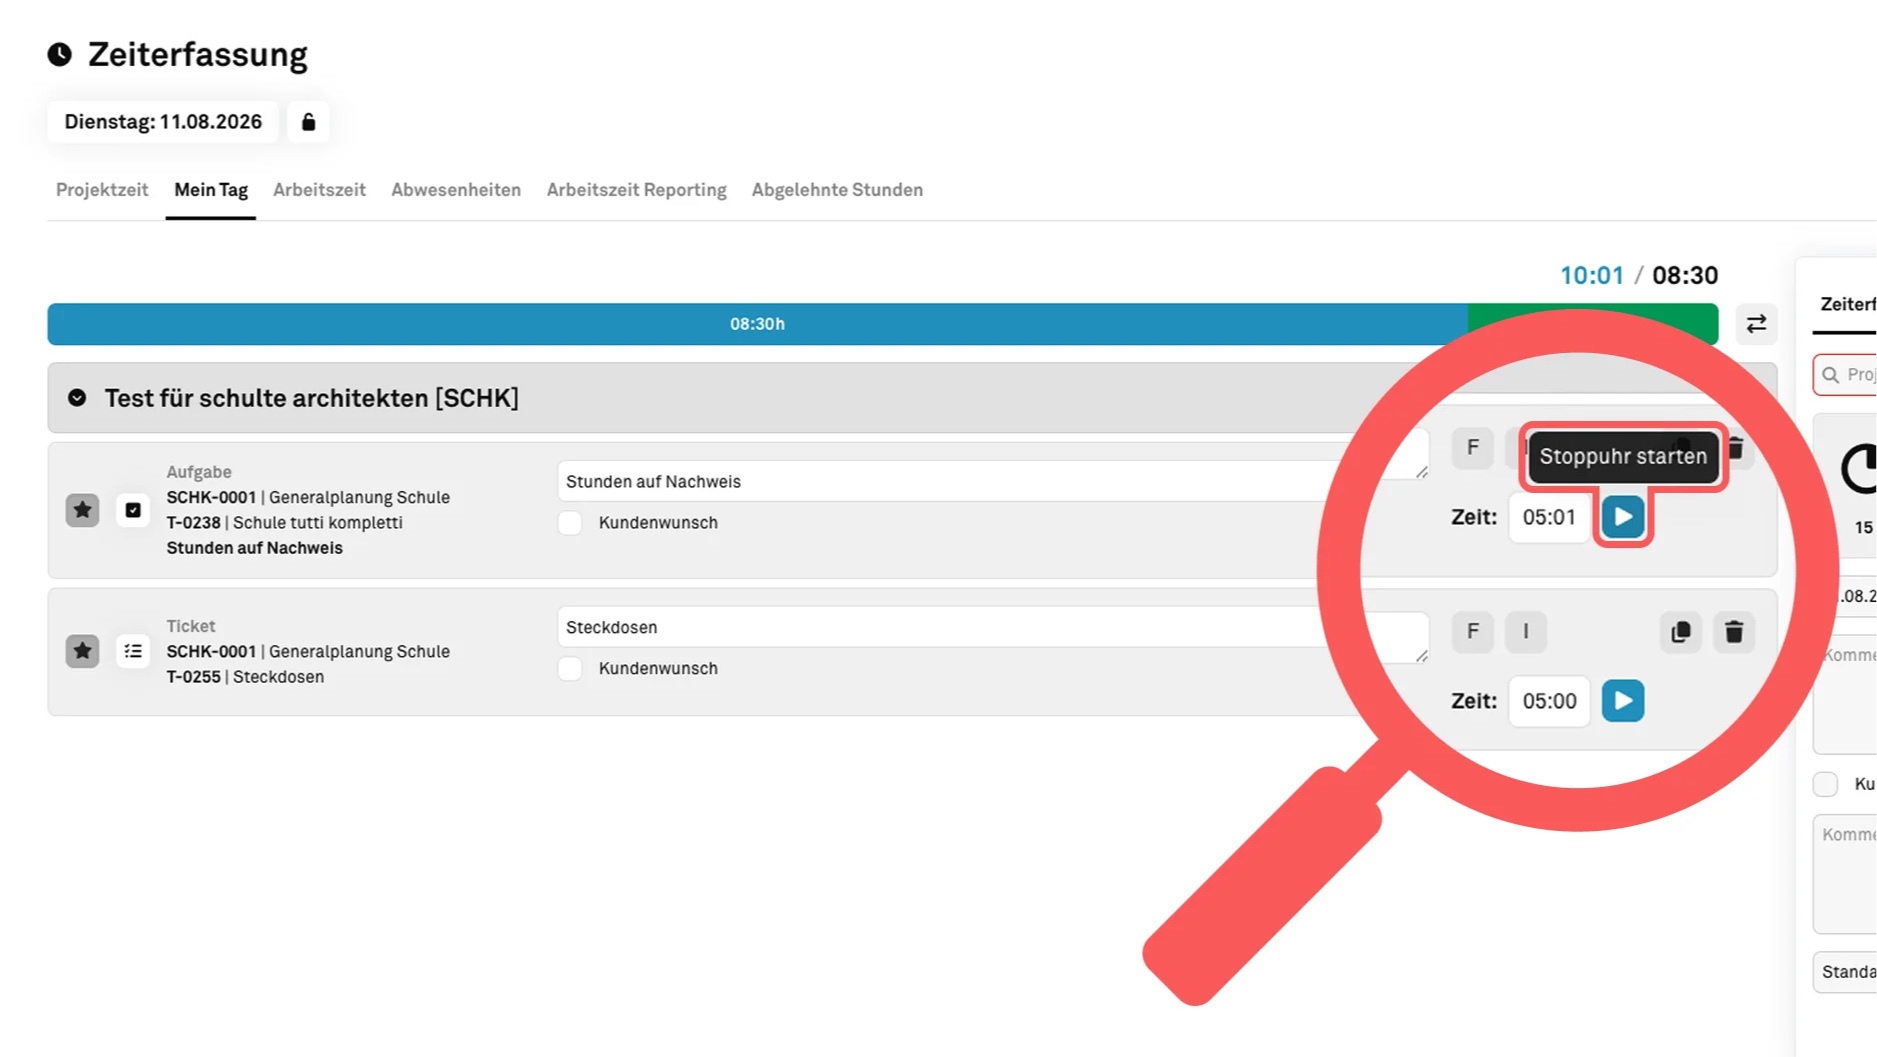
Task: Click the blue 08:30h progress bar
Action: [757, 324]
